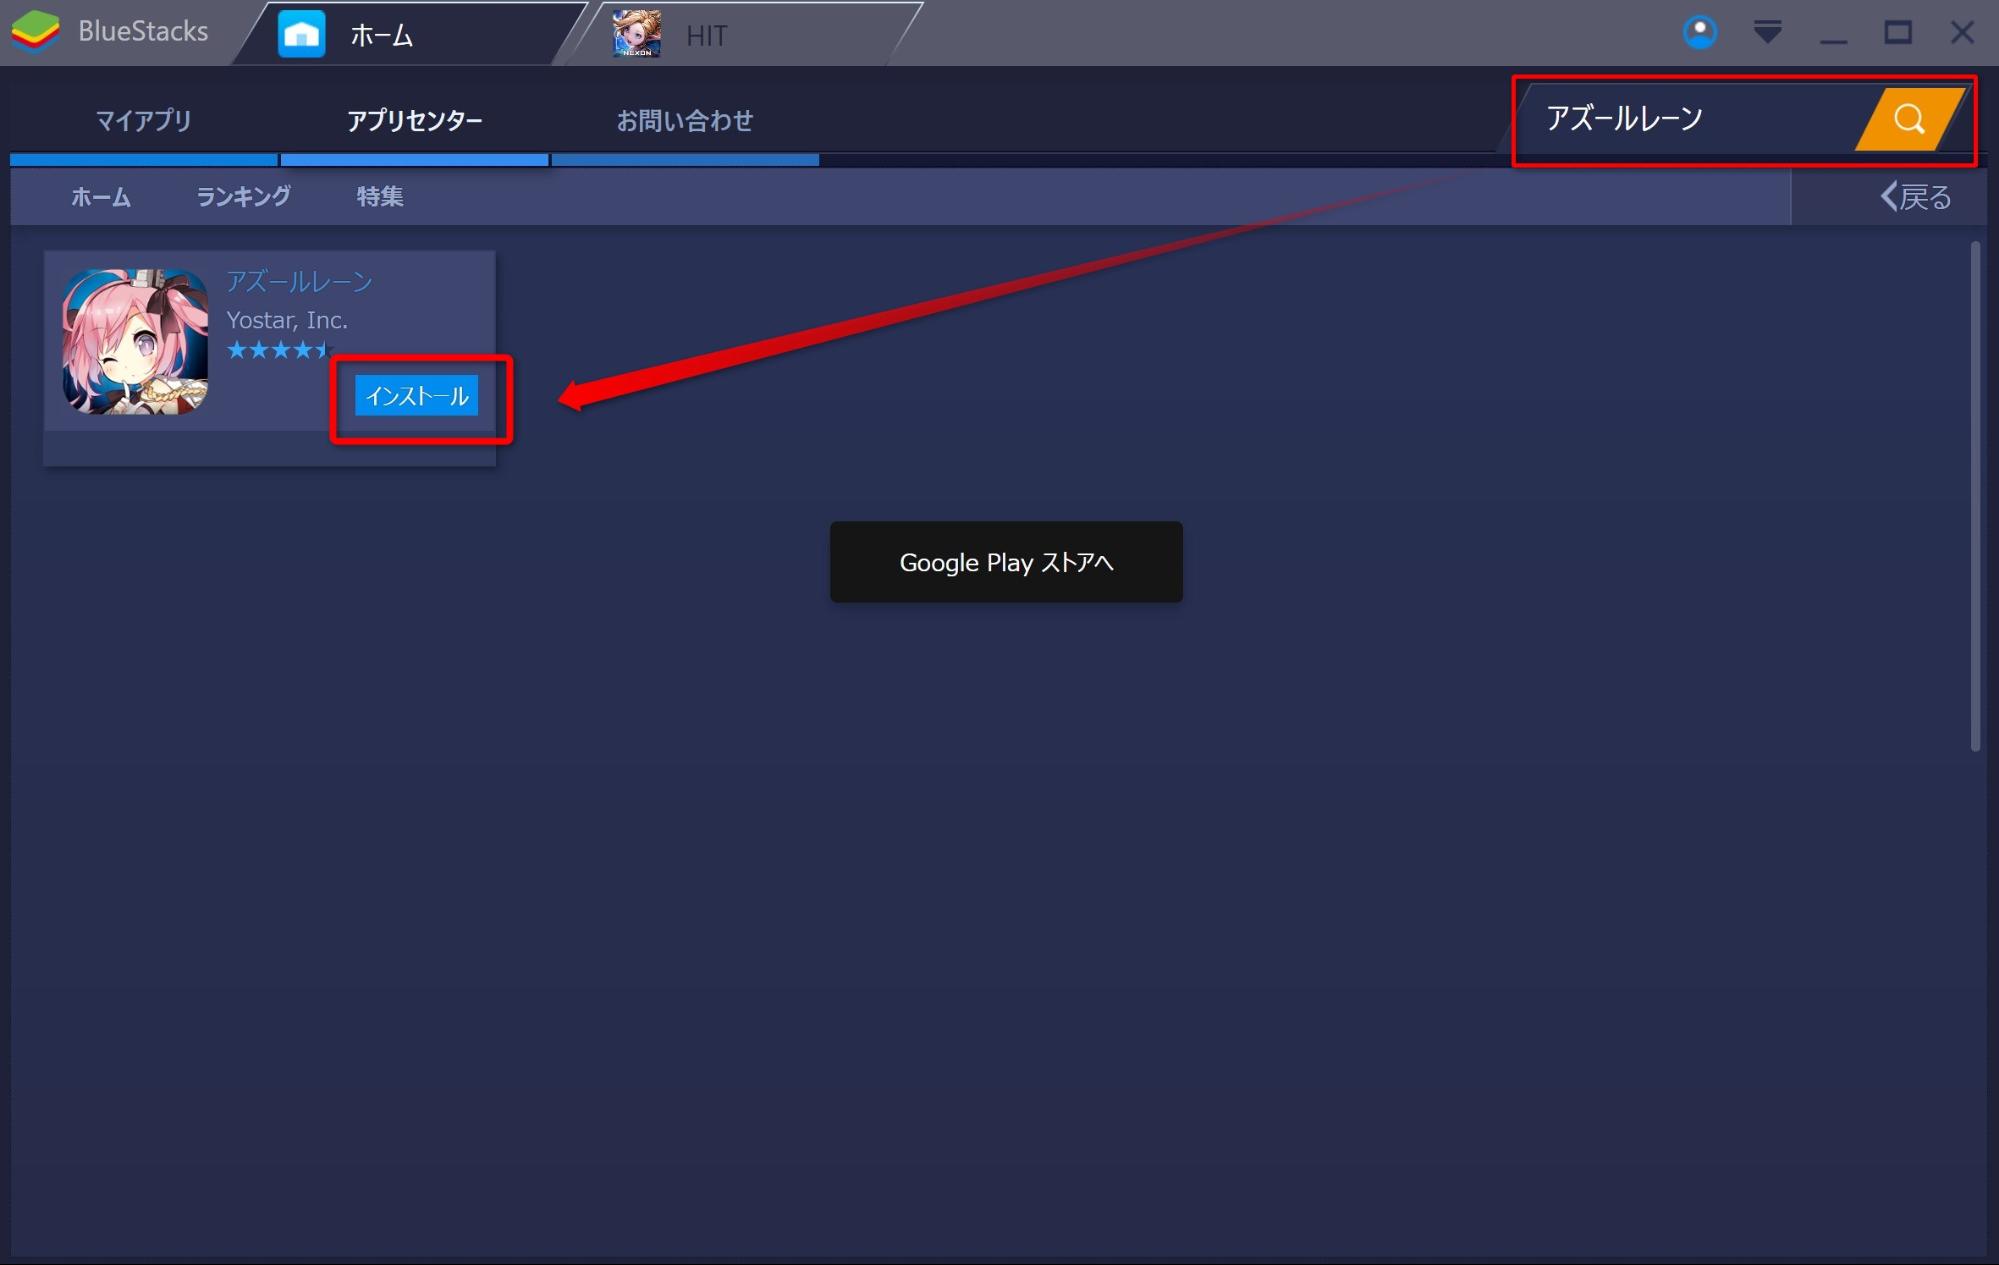Select the アプリセンター tab
1999x1265 pixels.
[414, 121]
